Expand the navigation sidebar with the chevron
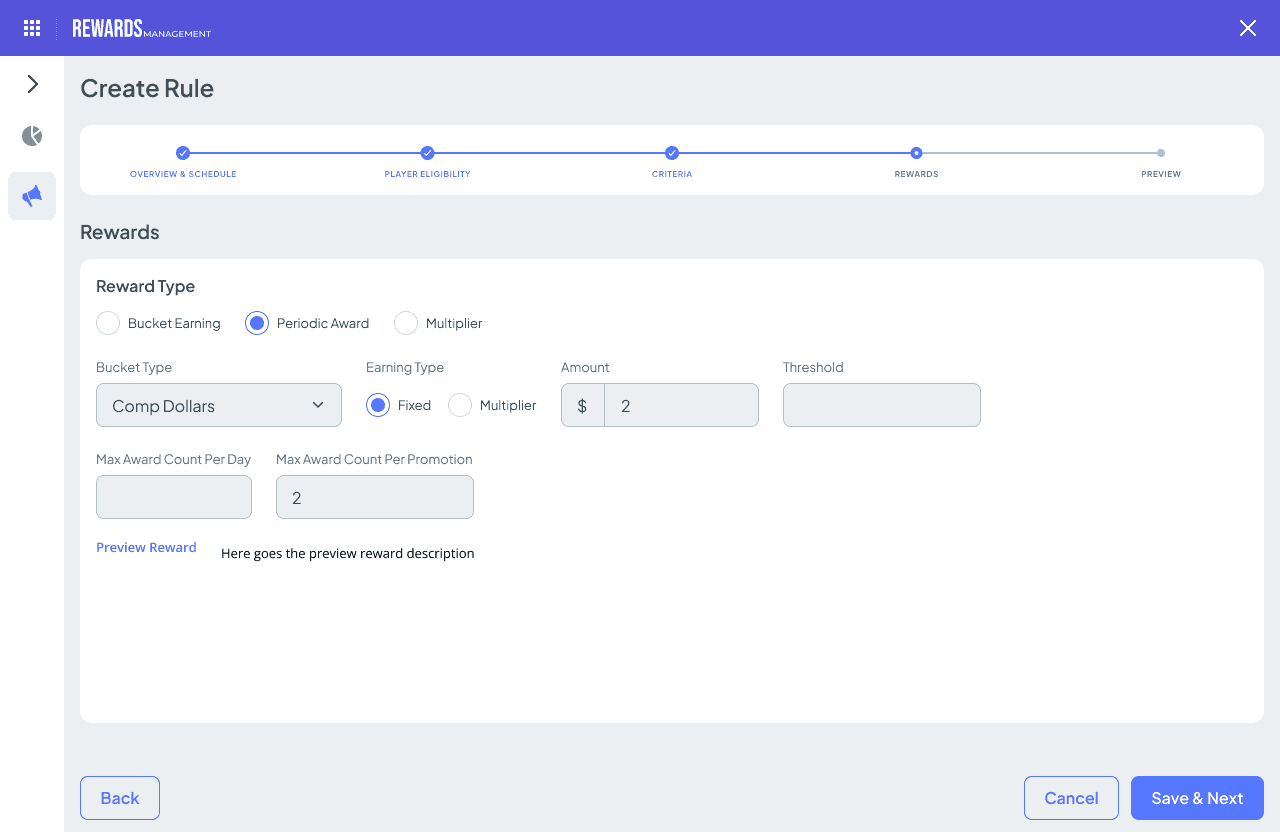The height and width of the screenshot is (832, 1280). [31, 84]
